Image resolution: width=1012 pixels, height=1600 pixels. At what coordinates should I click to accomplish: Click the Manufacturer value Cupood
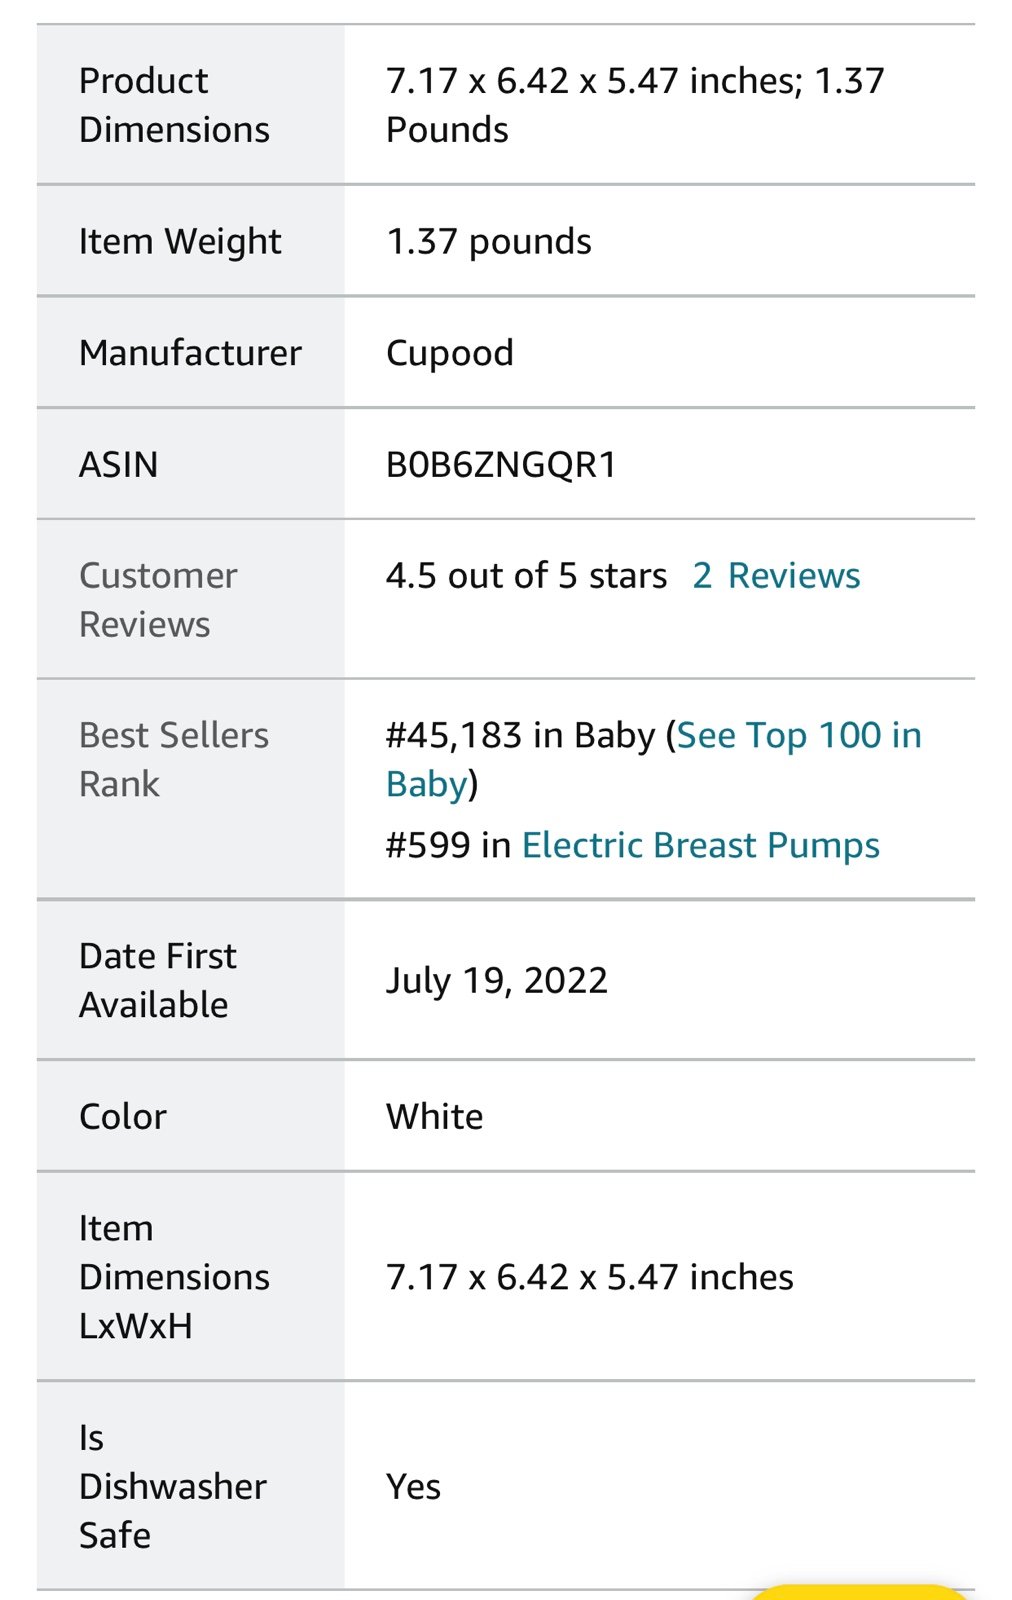[x=450, y=354]
